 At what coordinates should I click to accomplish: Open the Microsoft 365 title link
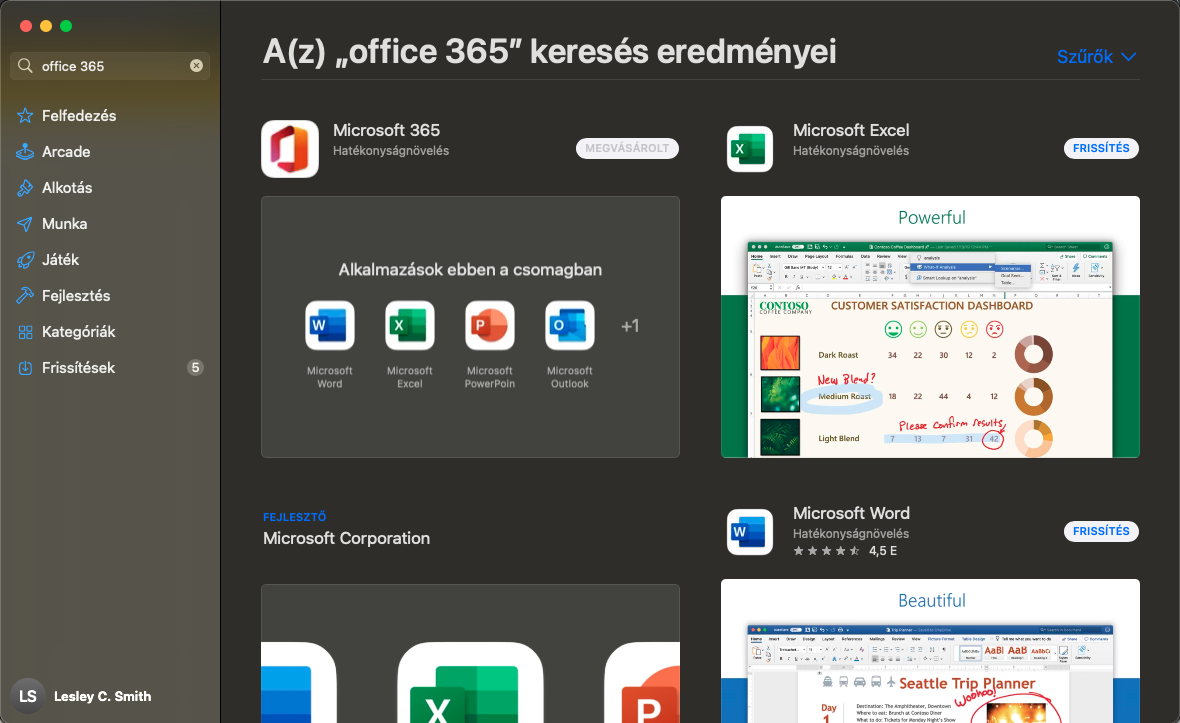386,130
